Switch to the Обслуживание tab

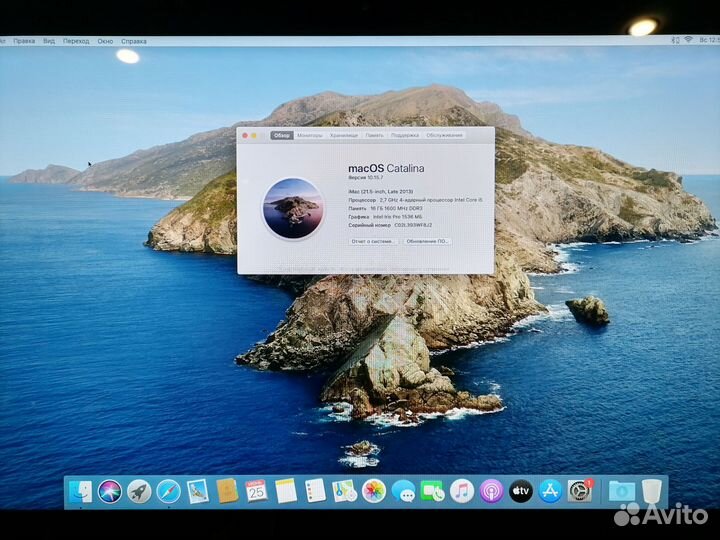tap(444, 135)
